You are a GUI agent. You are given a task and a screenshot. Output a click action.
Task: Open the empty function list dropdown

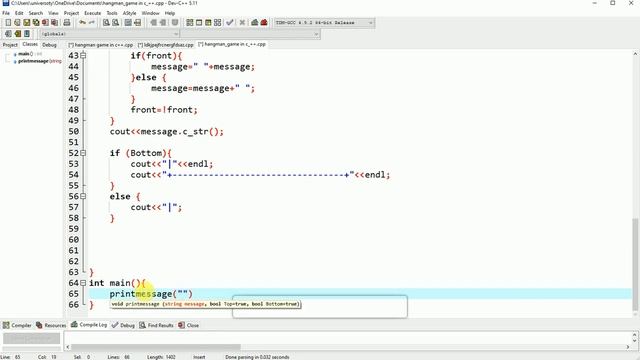[250, 34]
